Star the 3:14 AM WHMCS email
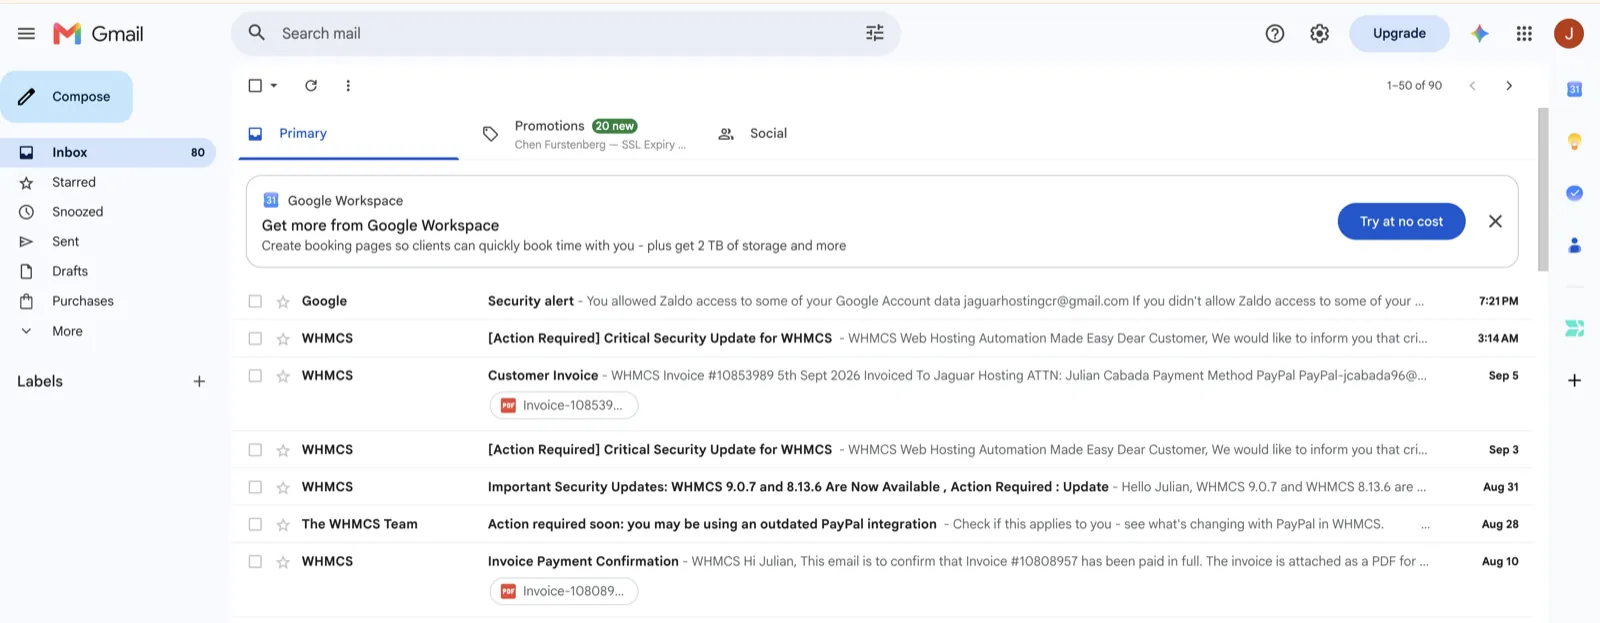The height and width of the screenshot is (623, 1600). pos(283,338)
